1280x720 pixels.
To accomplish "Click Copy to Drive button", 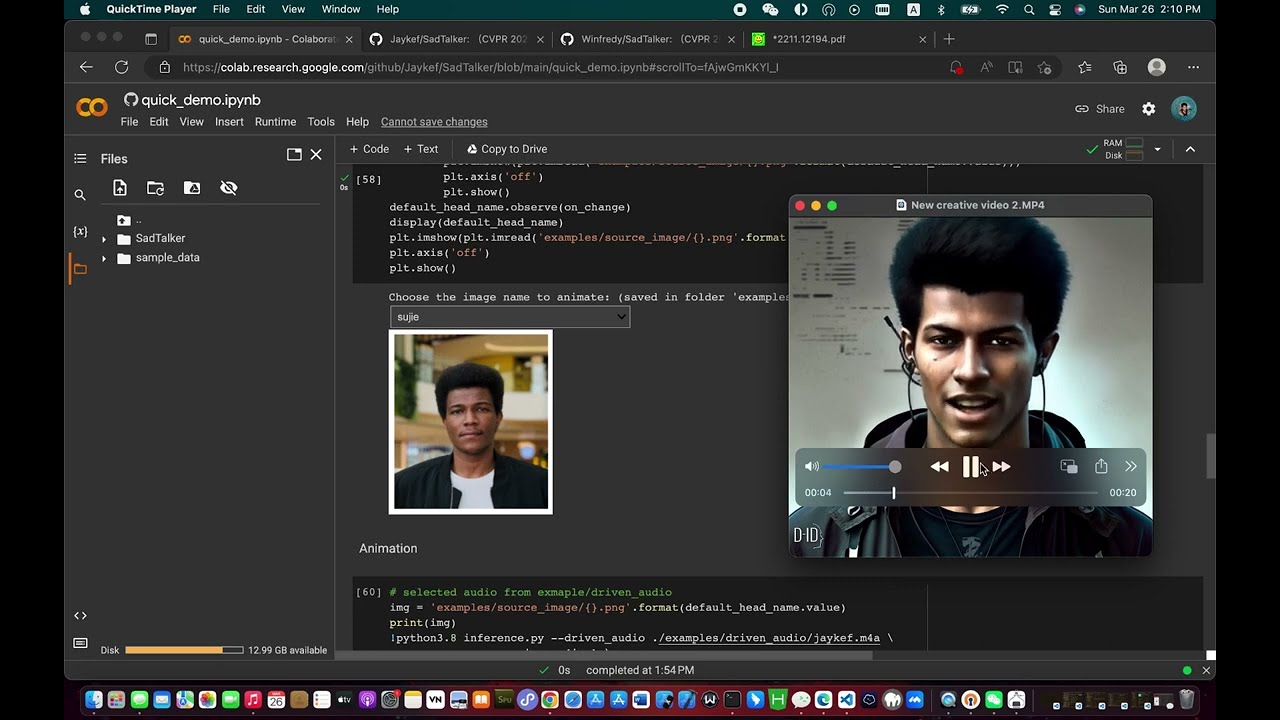I will click(x=507, y=149).
